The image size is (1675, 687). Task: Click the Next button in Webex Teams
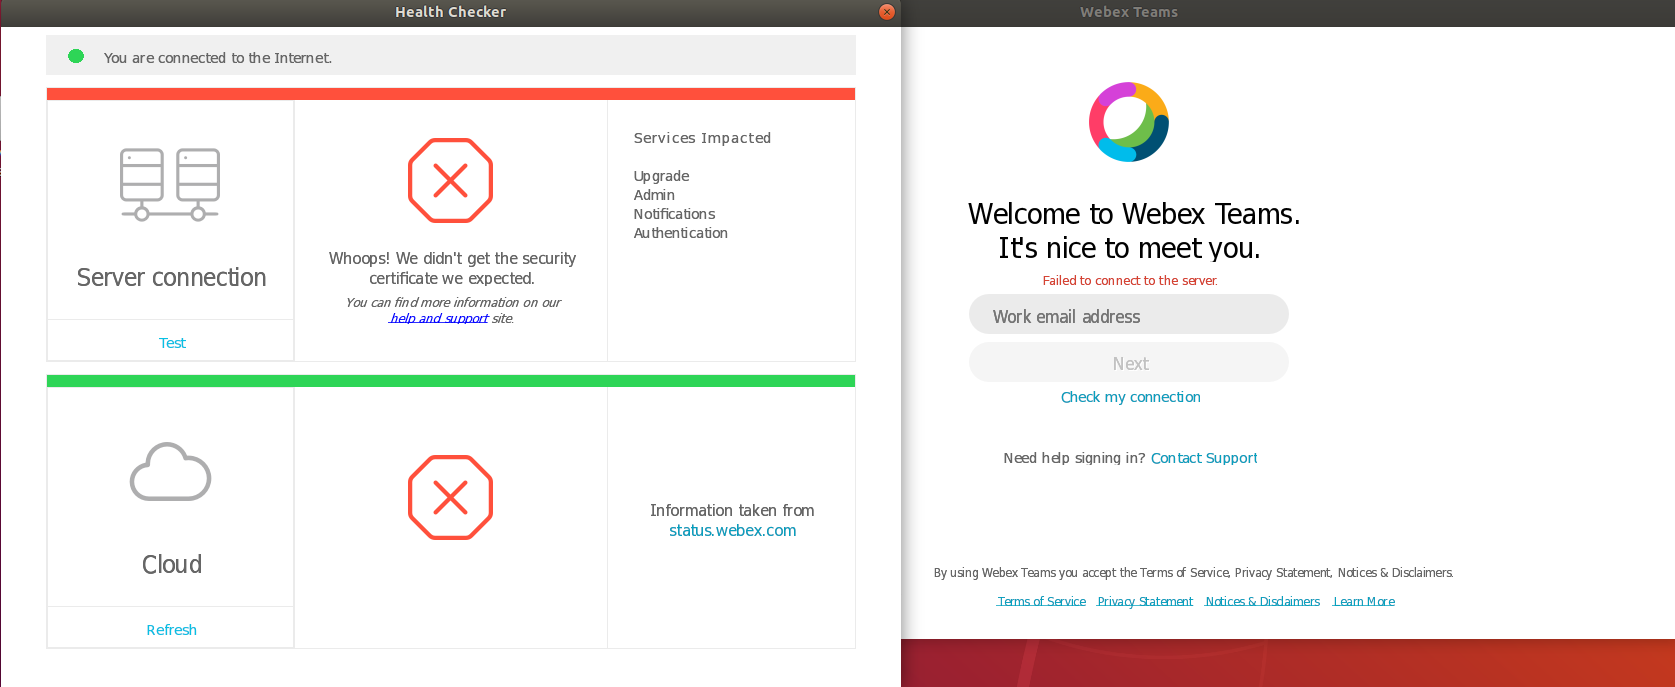point(1129,363)
